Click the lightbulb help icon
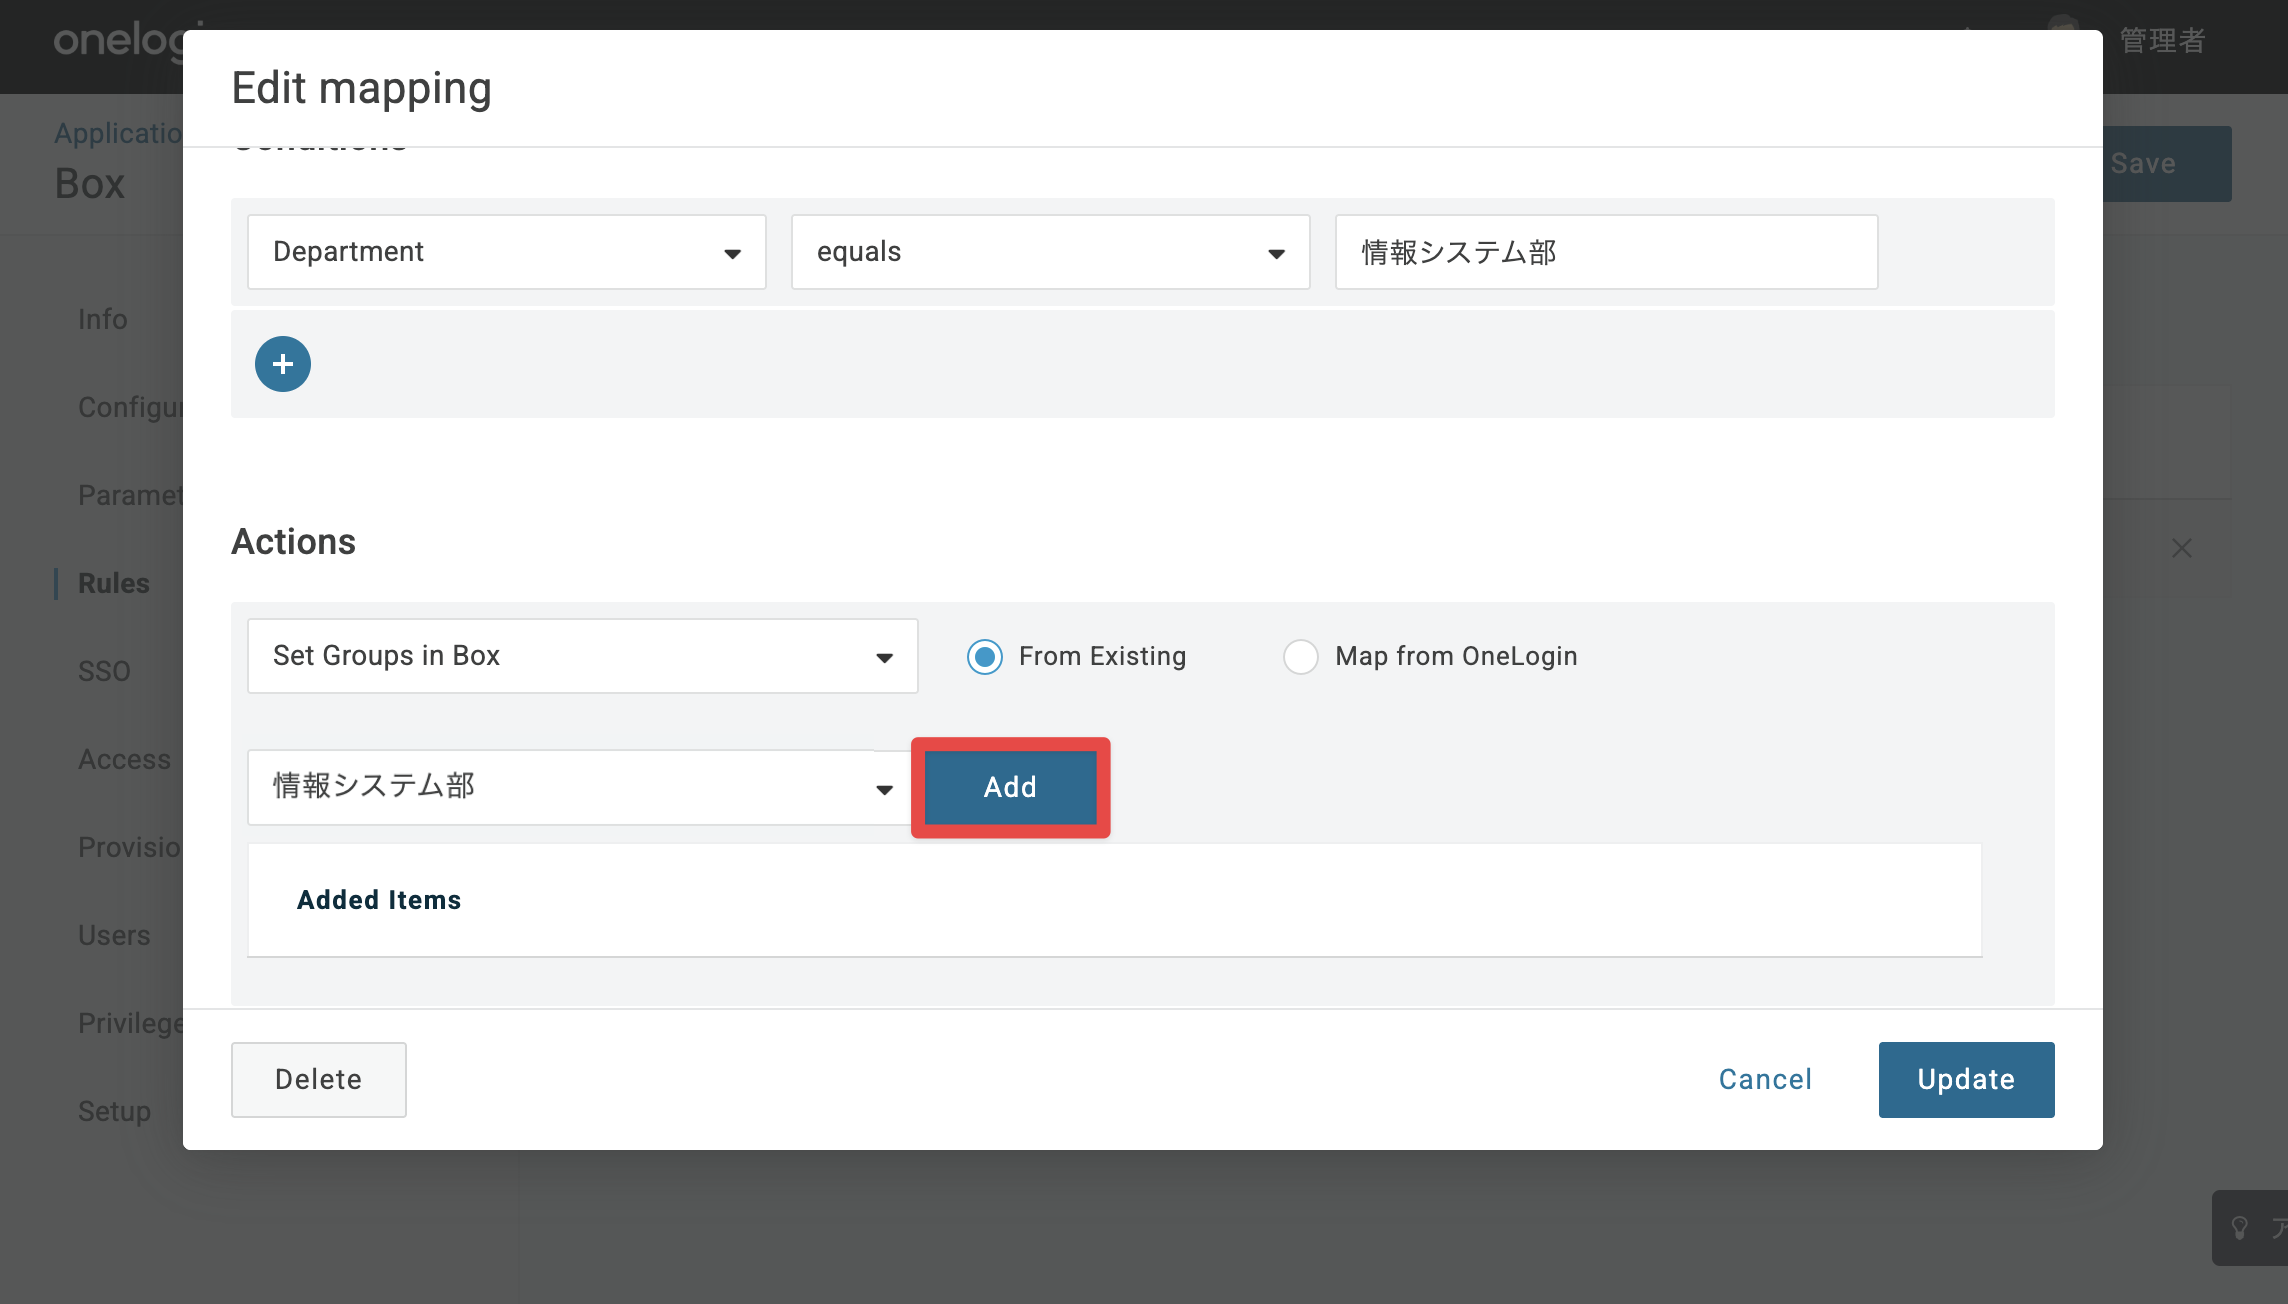Viewport: 2288px width, 1304px height. point(2240,1227)
